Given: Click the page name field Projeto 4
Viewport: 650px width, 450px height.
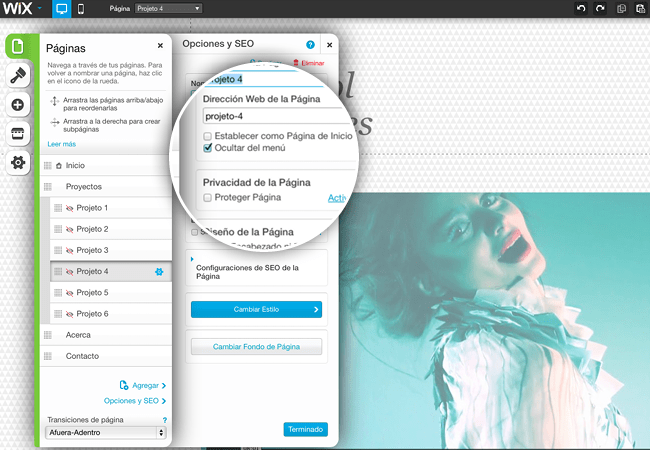Looking at the screenshot, I should [x=265, y=79].
